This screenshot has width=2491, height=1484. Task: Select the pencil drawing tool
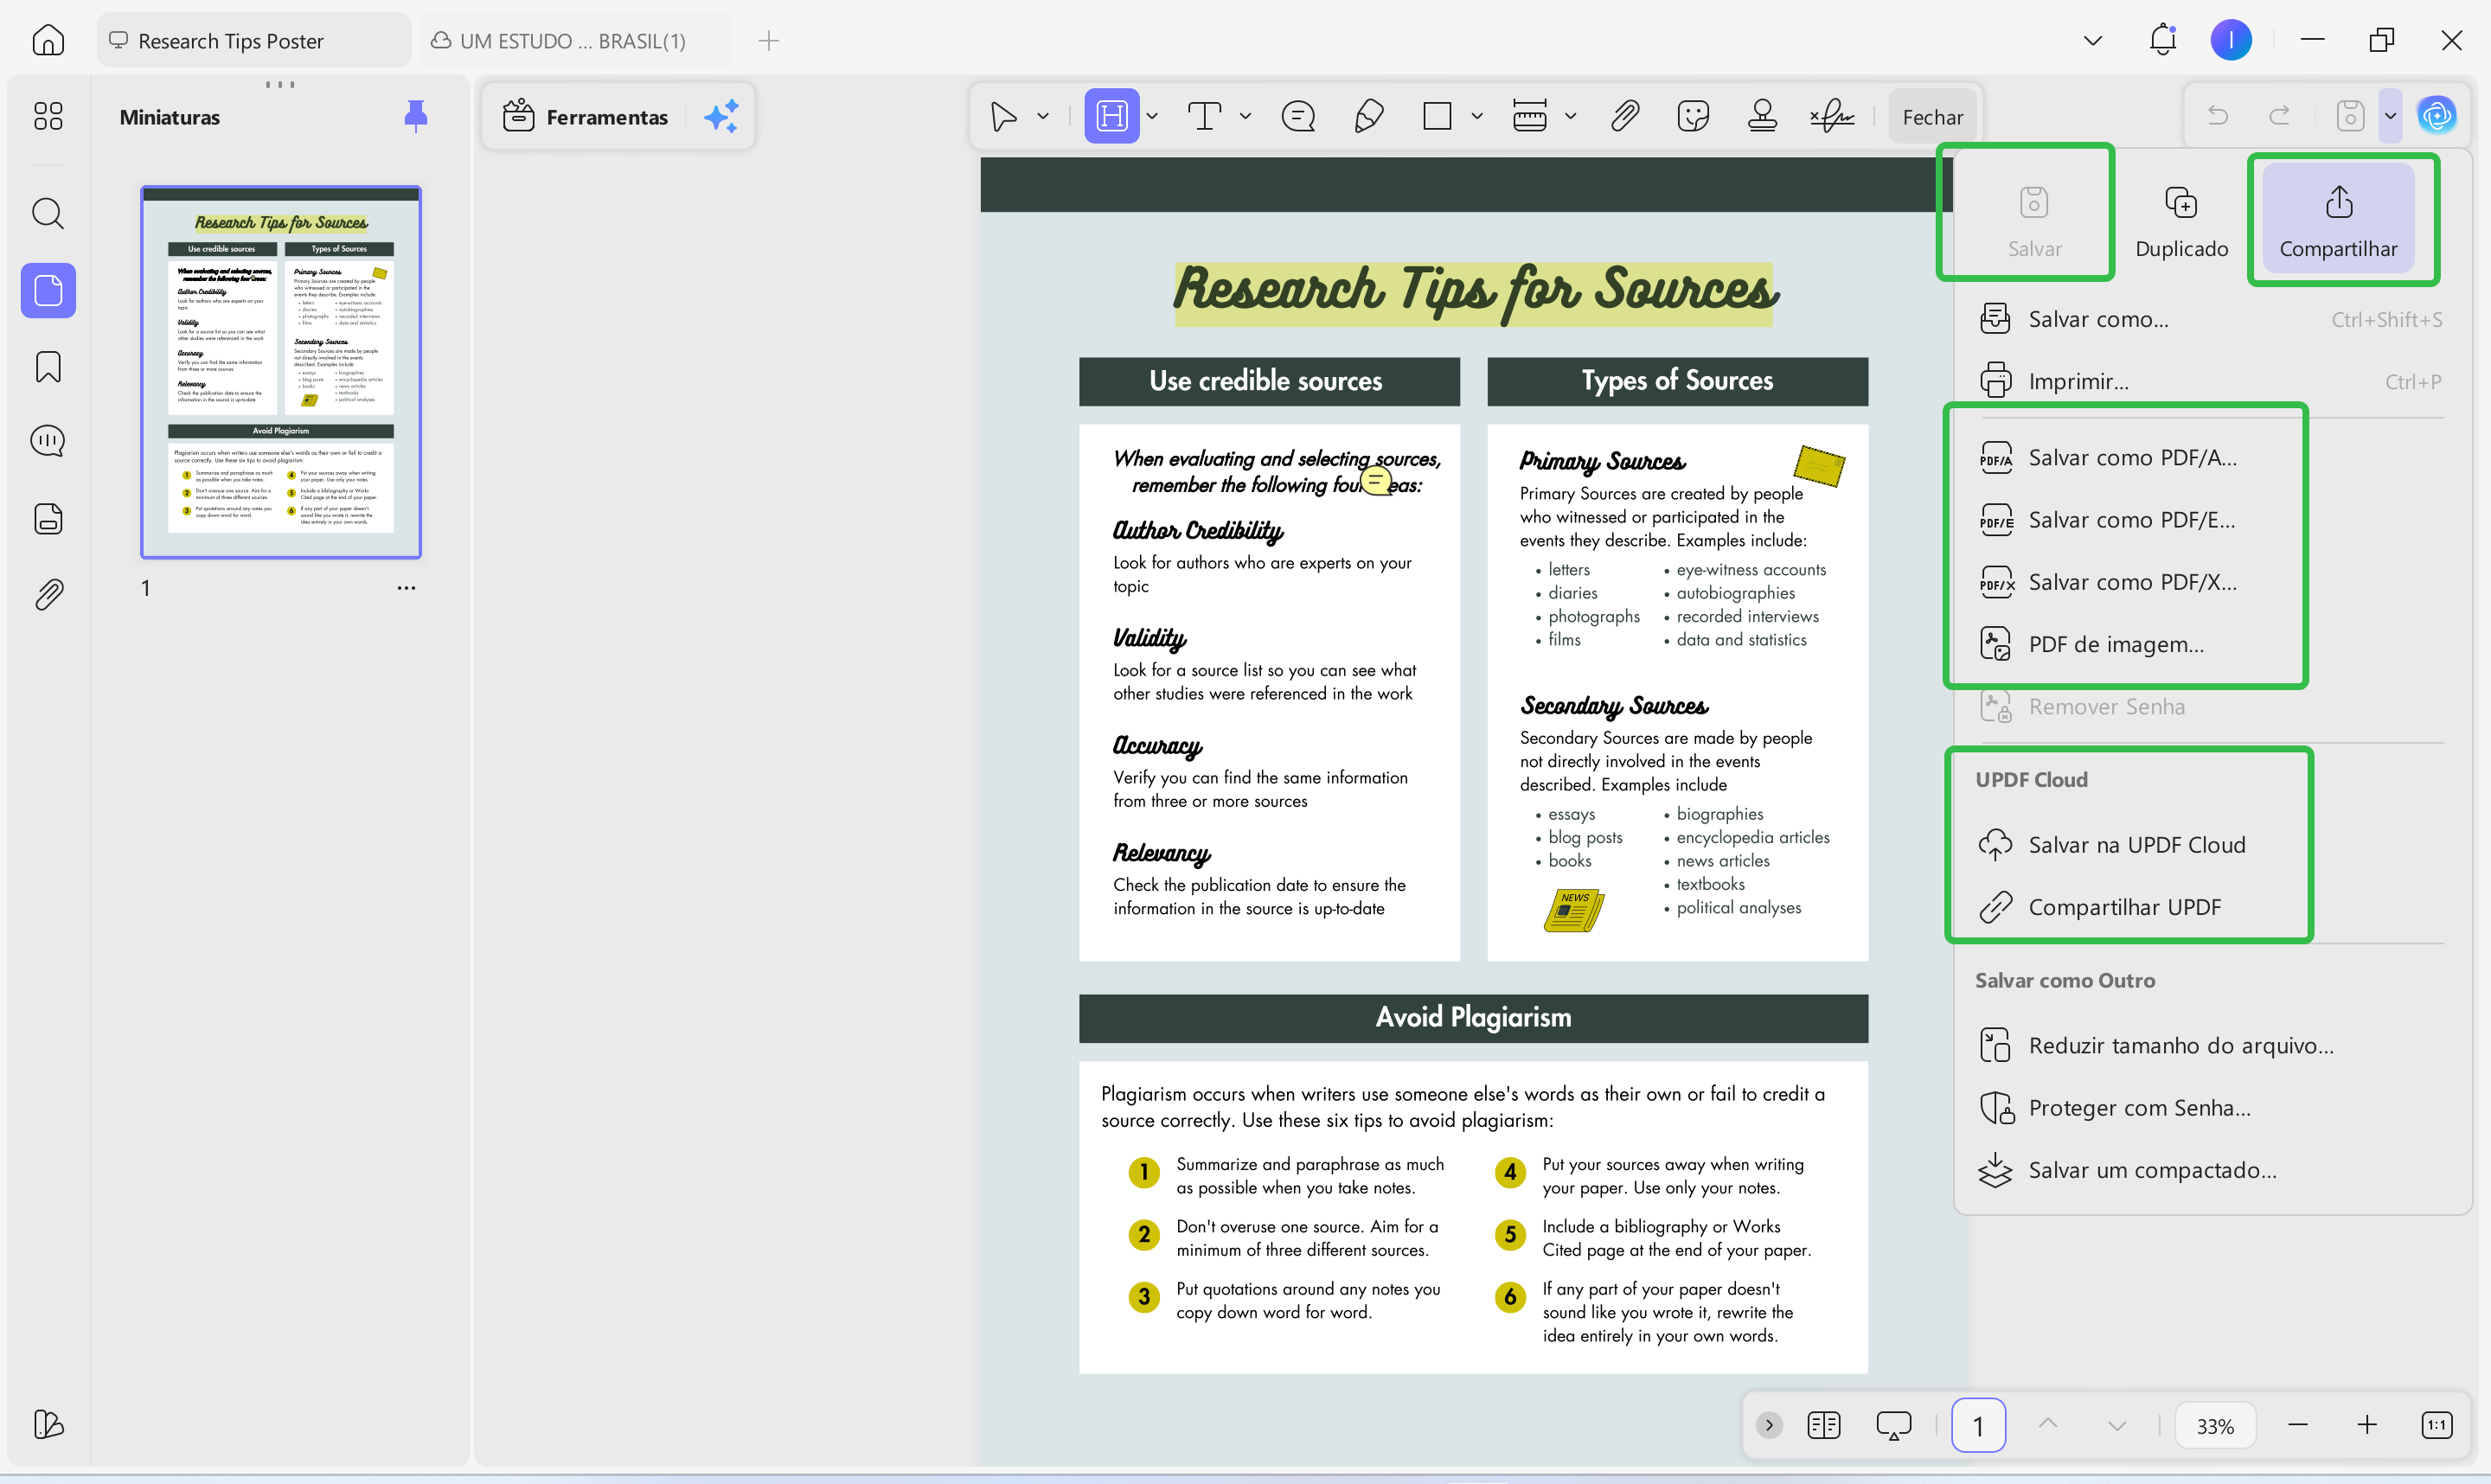click(1368, 116)
